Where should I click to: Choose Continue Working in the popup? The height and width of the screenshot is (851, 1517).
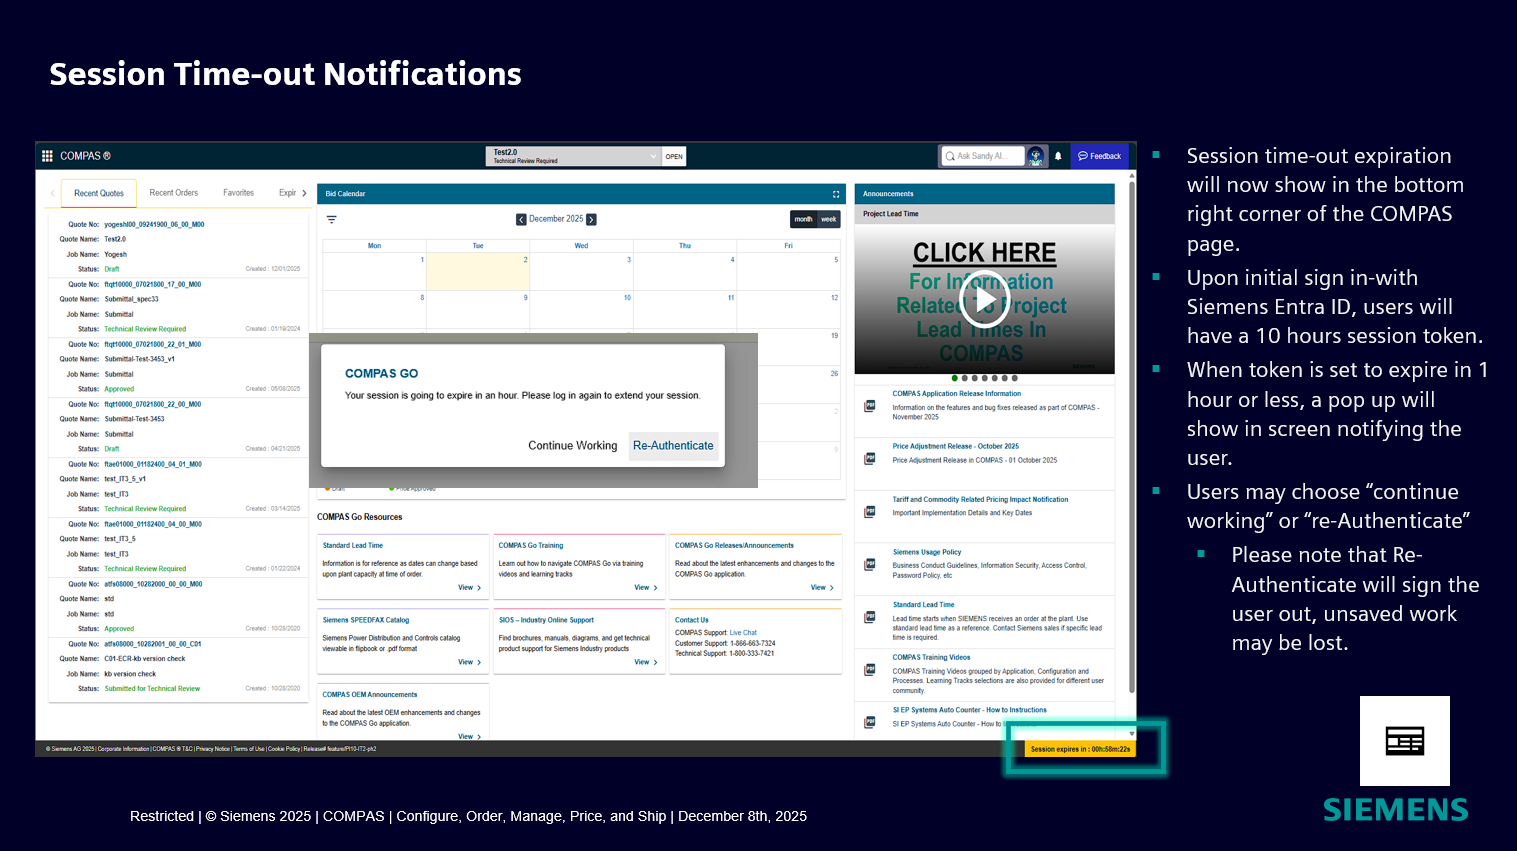click(x=572, y=446)
